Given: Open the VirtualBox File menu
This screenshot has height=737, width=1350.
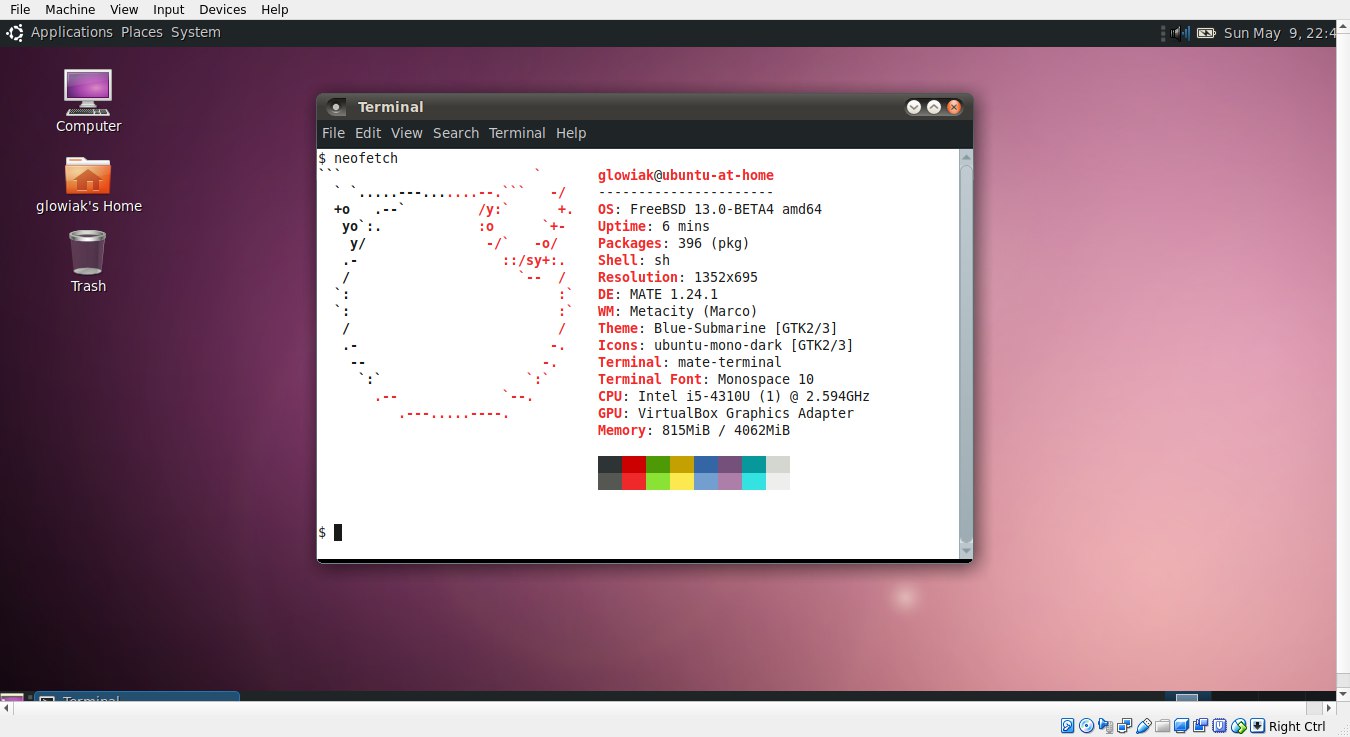Looking at the screenshot, I should (20, 9).
